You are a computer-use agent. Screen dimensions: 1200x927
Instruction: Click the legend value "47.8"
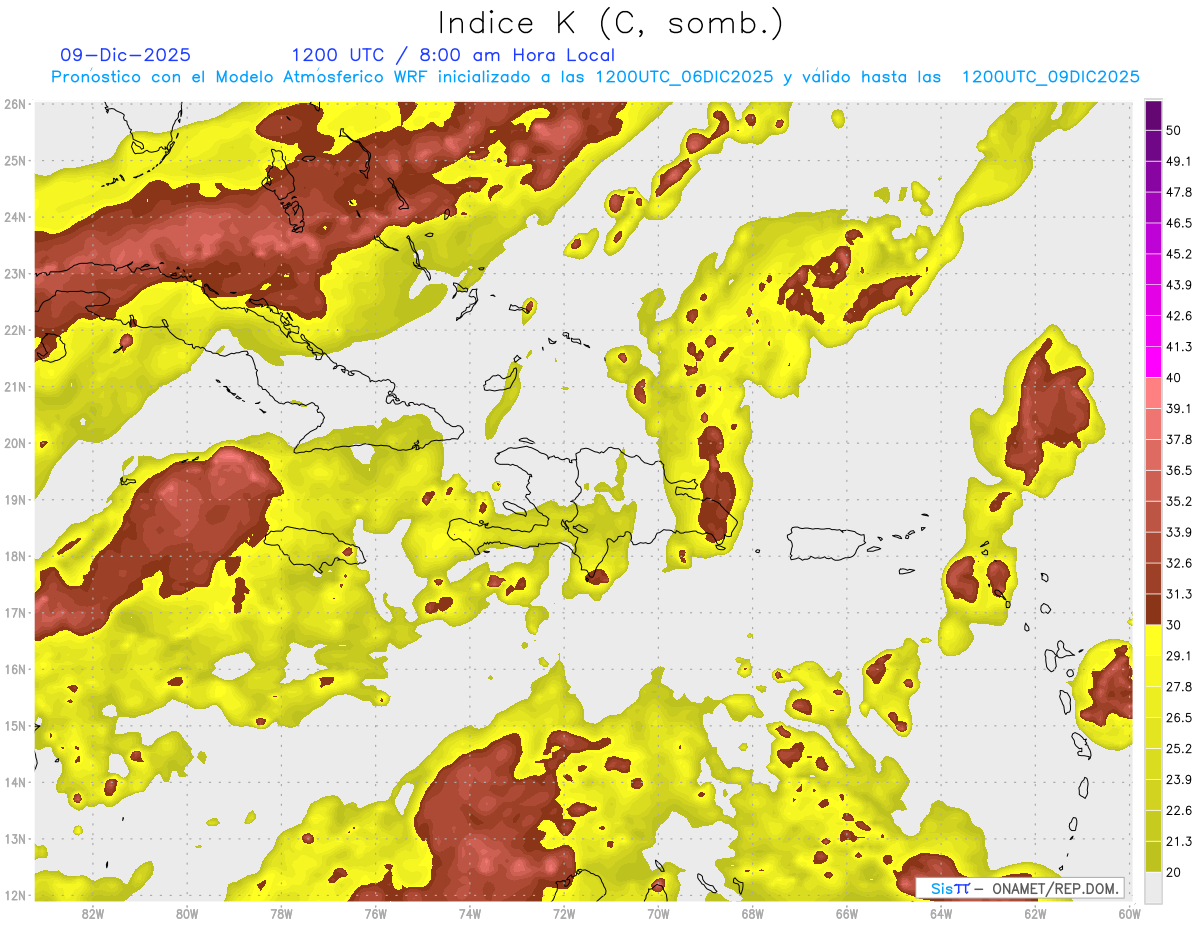click(1179, 192)
